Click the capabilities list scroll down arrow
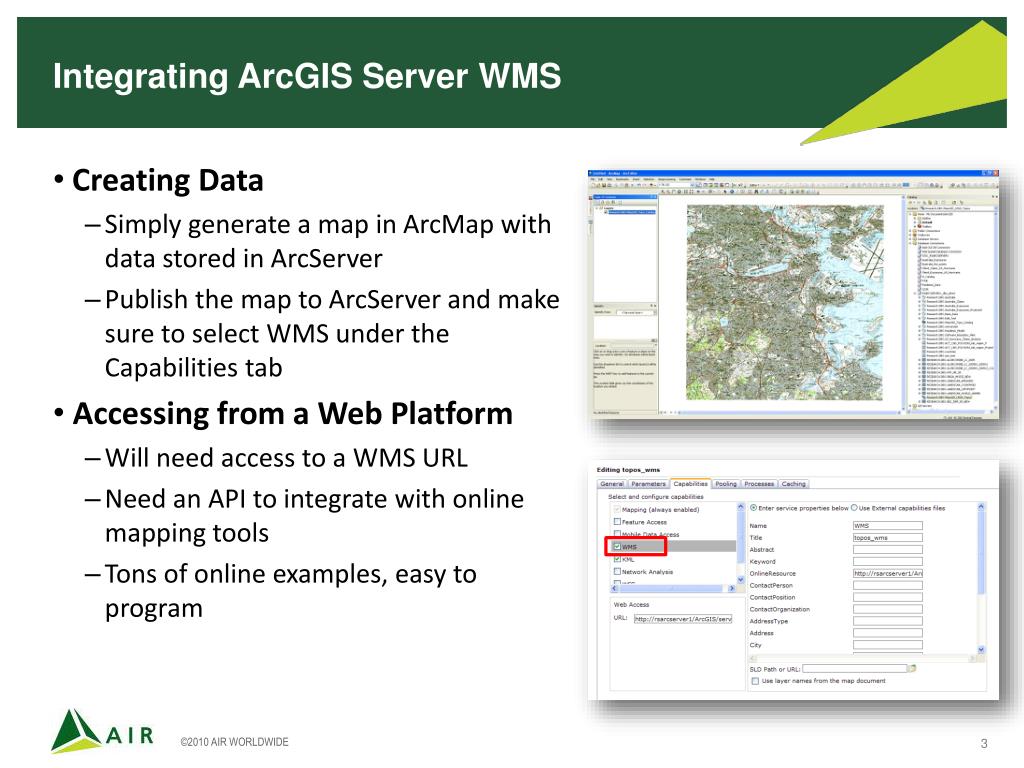 [x=741, y=579]
